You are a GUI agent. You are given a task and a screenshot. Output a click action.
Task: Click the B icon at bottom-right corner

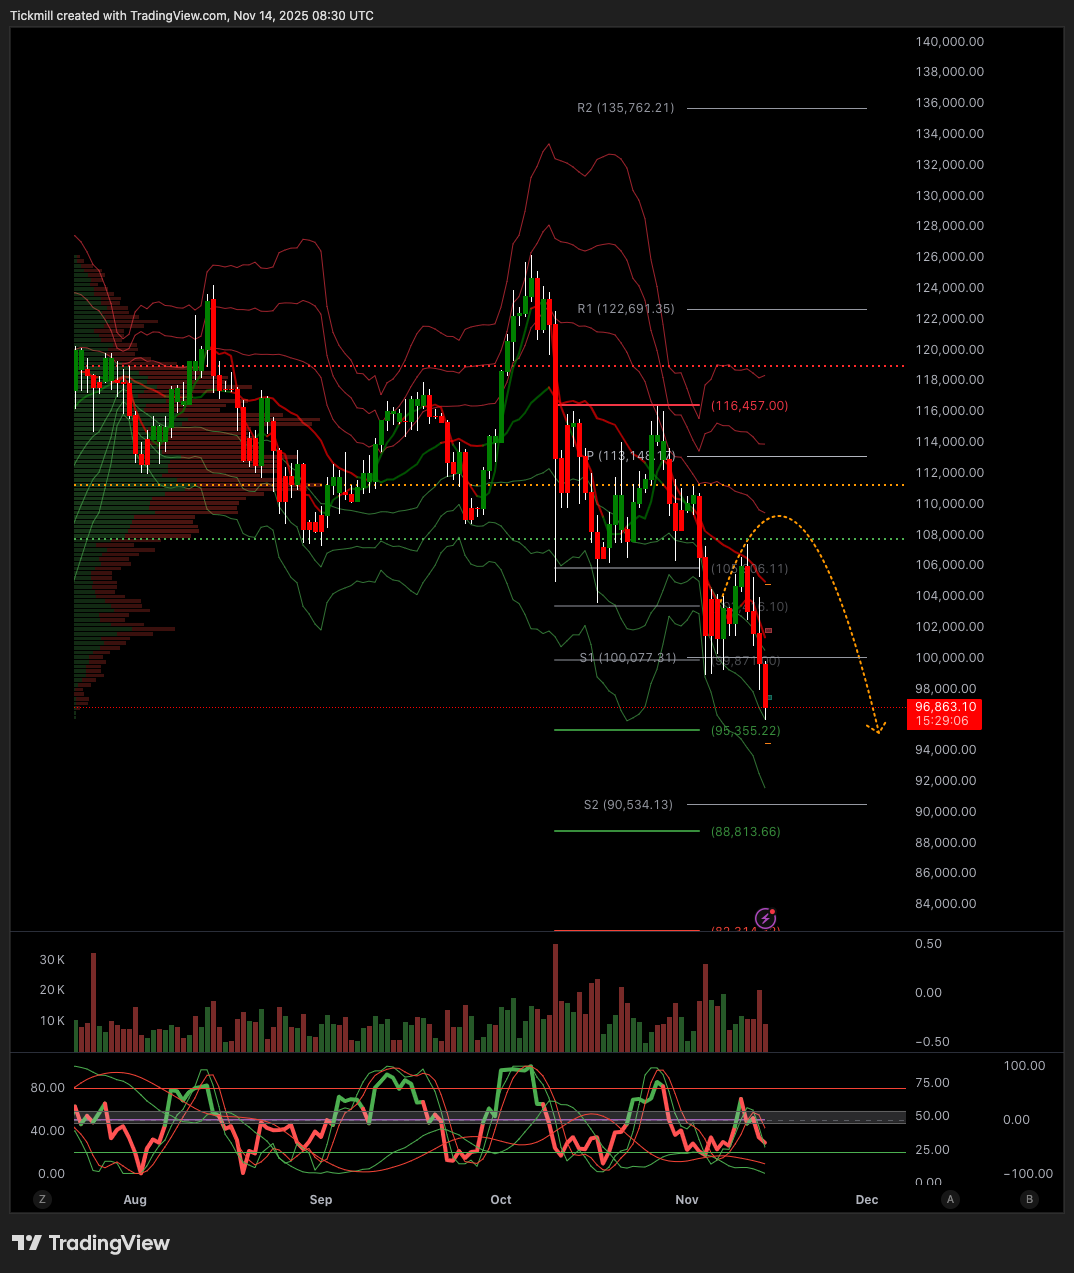[1029, 1199]
